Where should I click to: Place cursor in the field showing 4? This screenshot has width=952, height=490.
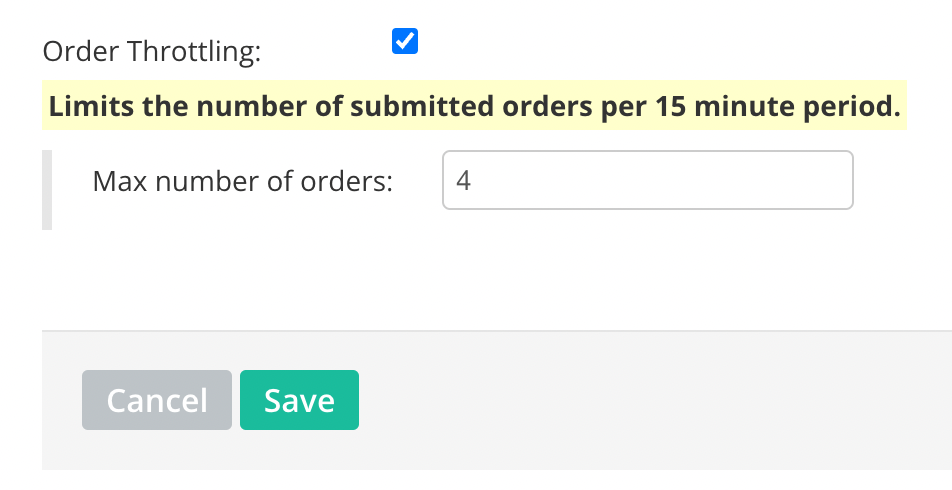pos(647,180)
